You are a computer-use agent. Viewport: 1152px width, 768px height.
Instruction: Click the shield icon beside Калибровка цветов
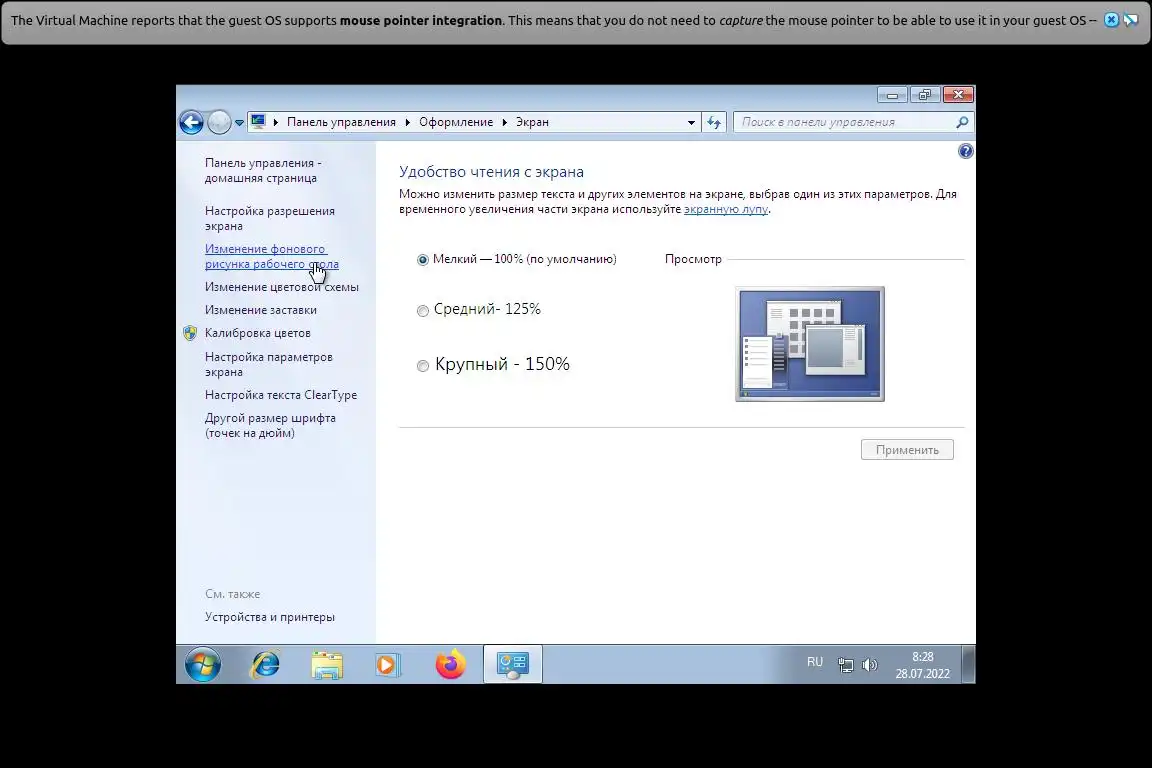pos(190,333)
